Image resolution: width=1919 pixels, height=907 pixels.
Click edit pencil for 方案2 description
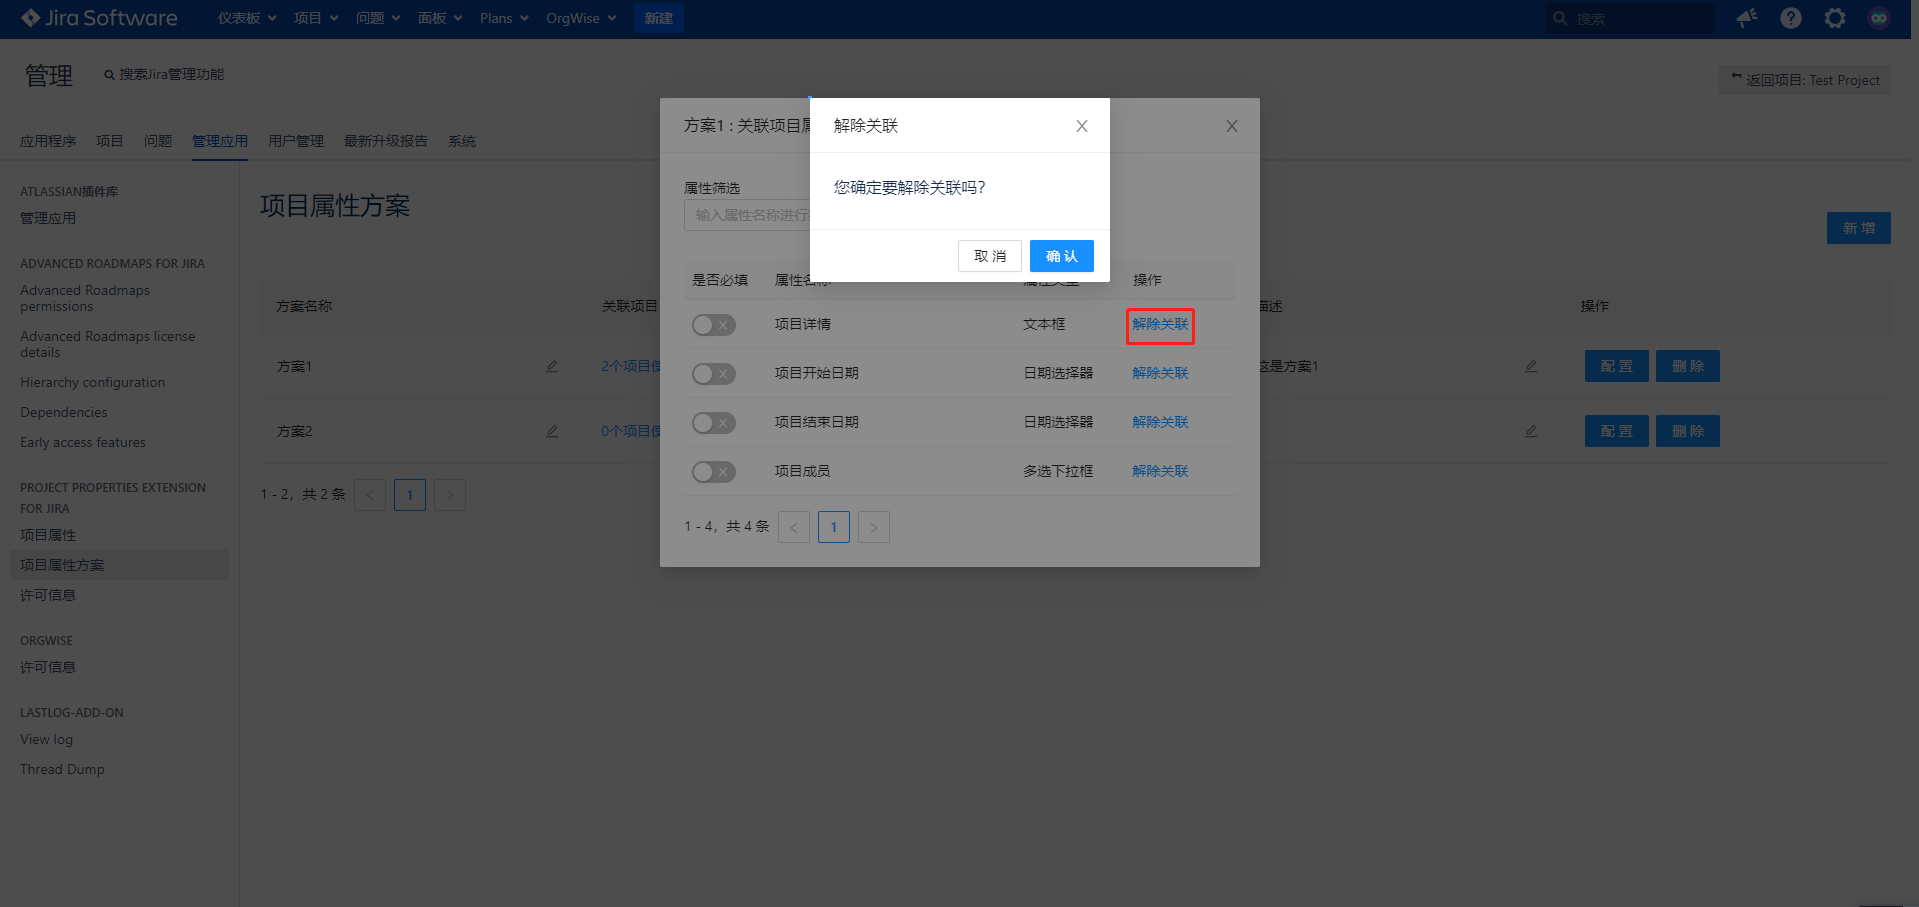[1530, 431]
